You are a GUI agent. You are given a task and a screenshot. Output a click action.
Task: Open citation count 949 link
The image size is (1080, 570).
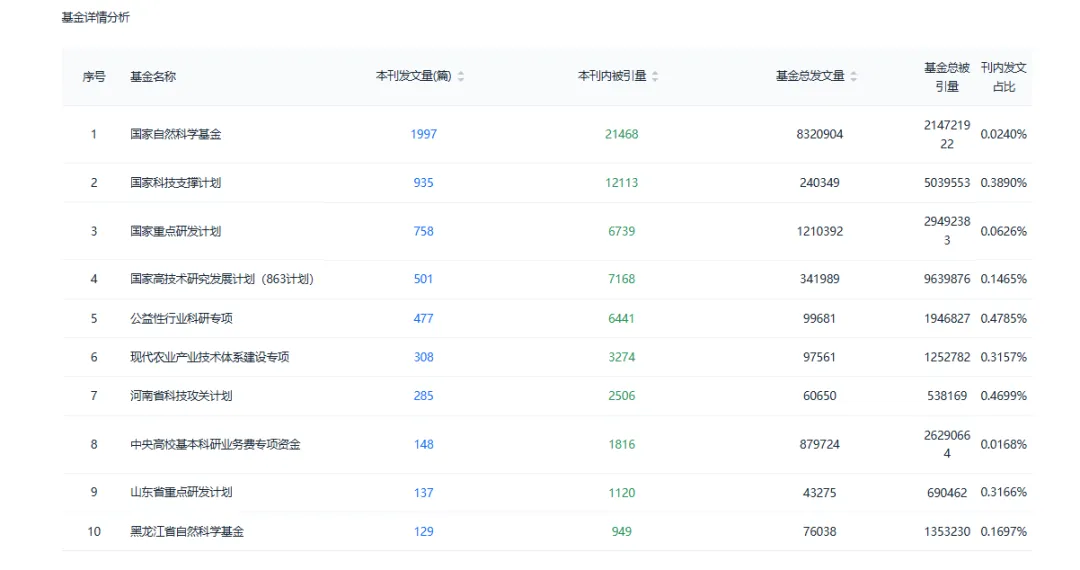click(622, 531)
